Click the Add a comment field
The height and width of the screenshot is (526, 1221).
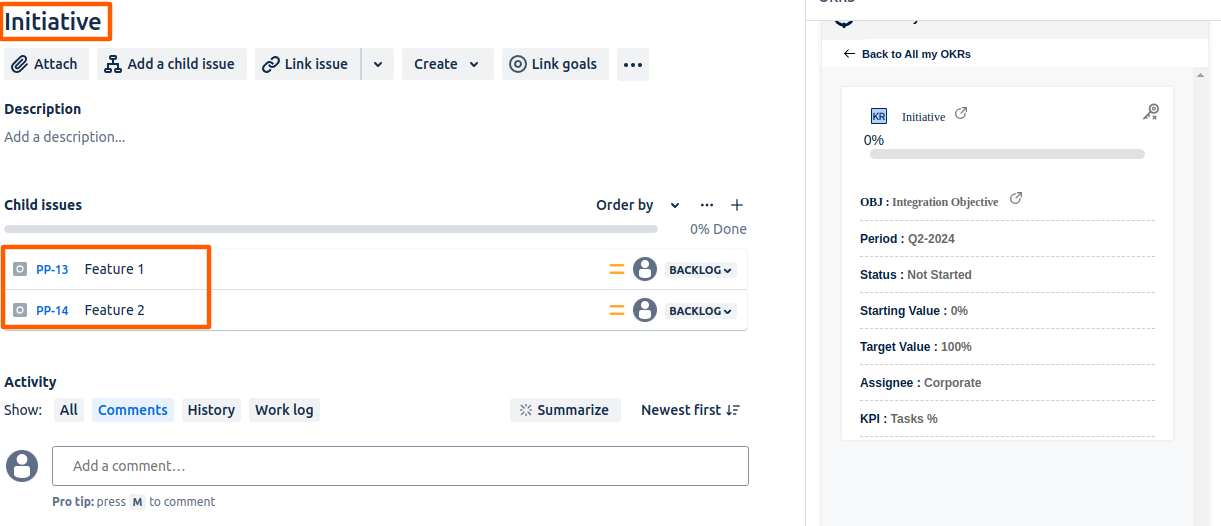click(400, 466)
